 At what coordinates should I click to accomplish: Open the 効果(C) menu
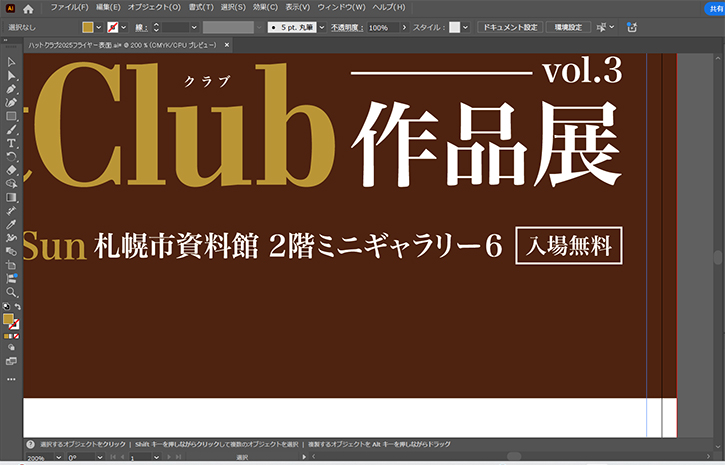click(264, 7)
